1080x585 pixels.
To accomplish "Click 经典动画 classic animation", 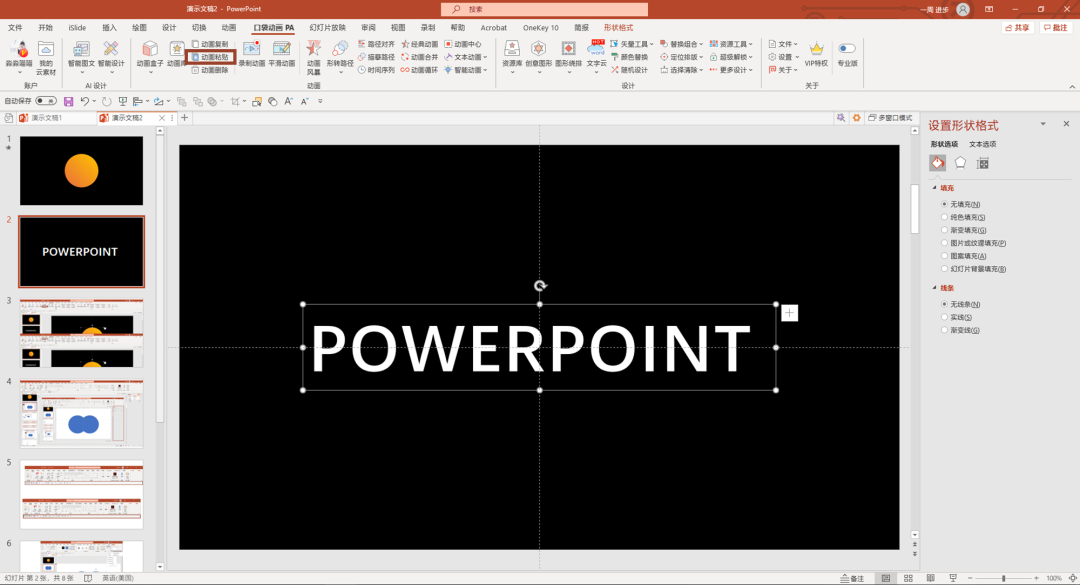I will (x=419, y=44).
